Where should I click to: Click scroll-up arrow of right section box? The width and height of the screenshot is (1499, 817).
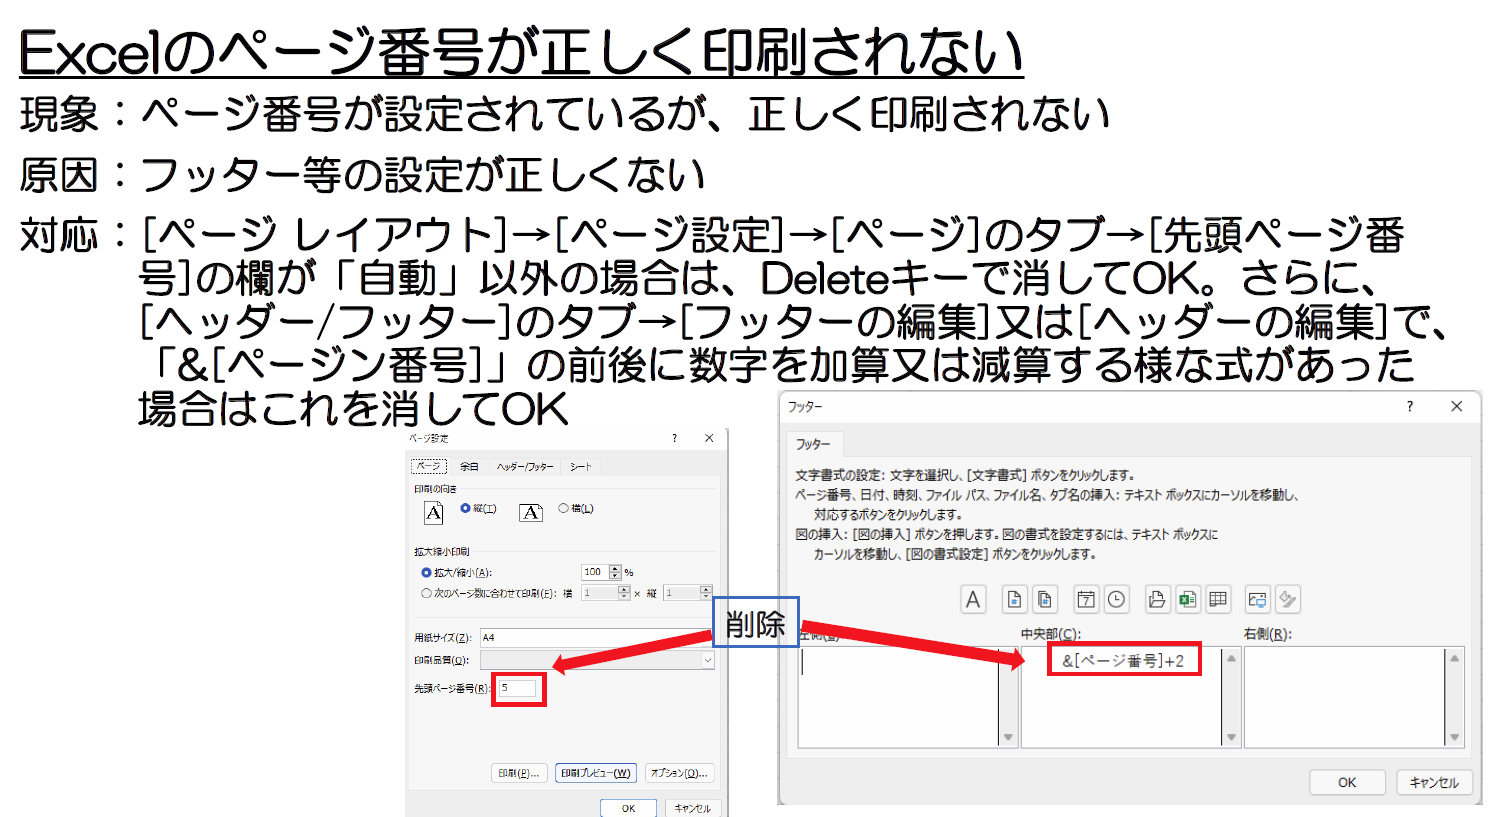pyautogui.click(x=1454, y=657)
